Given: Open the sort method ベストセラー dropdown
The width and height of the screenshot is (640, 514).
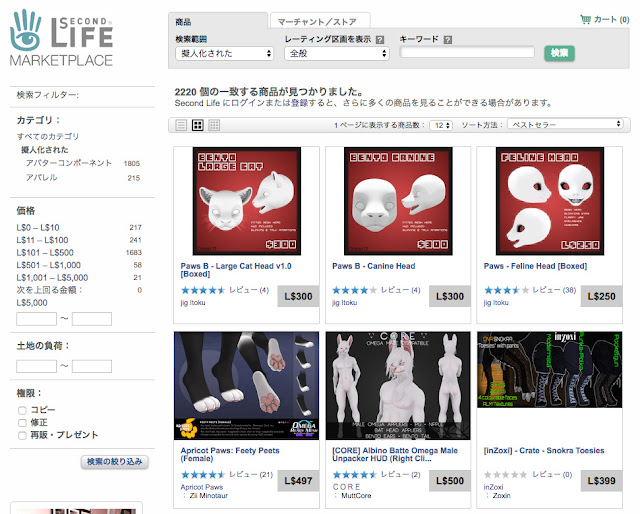Looking at the screenshot, I should [x=566, y=124].
